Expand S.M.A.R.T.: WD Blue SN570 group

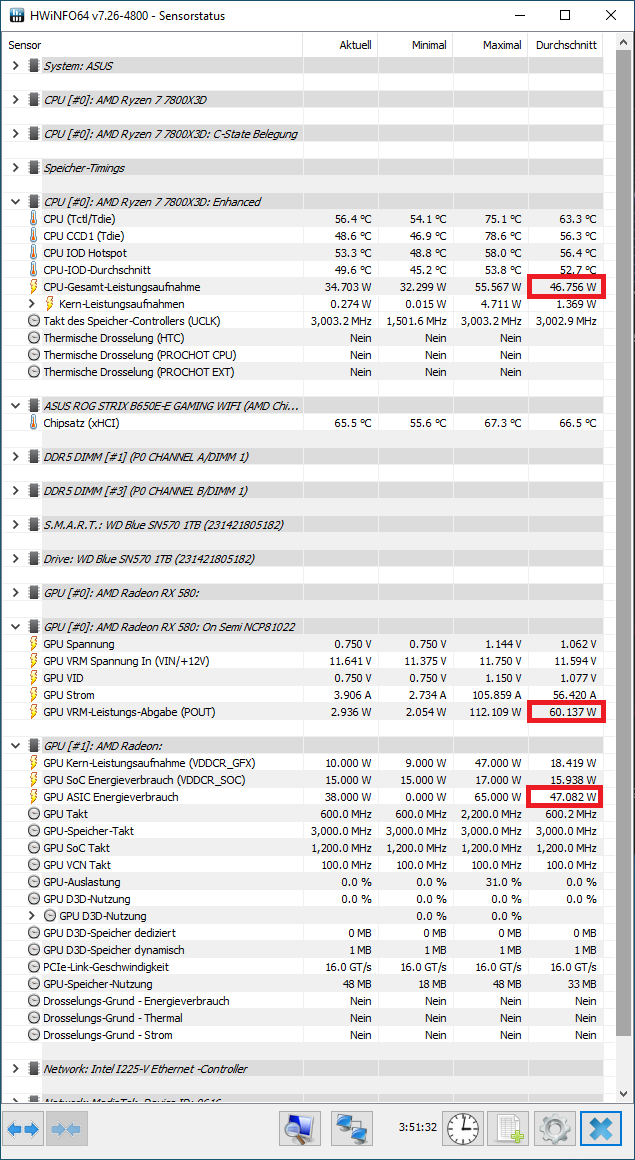pos(16,525)
